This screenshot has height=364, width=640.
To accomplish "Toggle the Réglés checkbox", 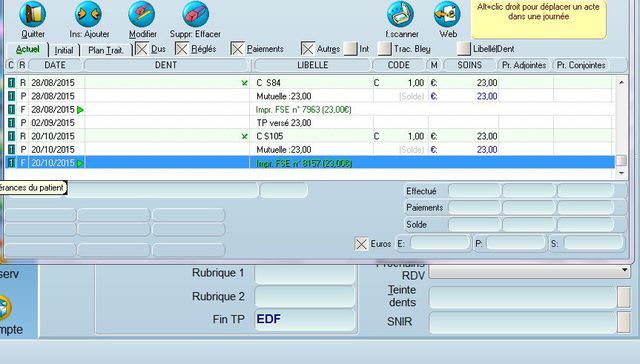I will (182, 49).
